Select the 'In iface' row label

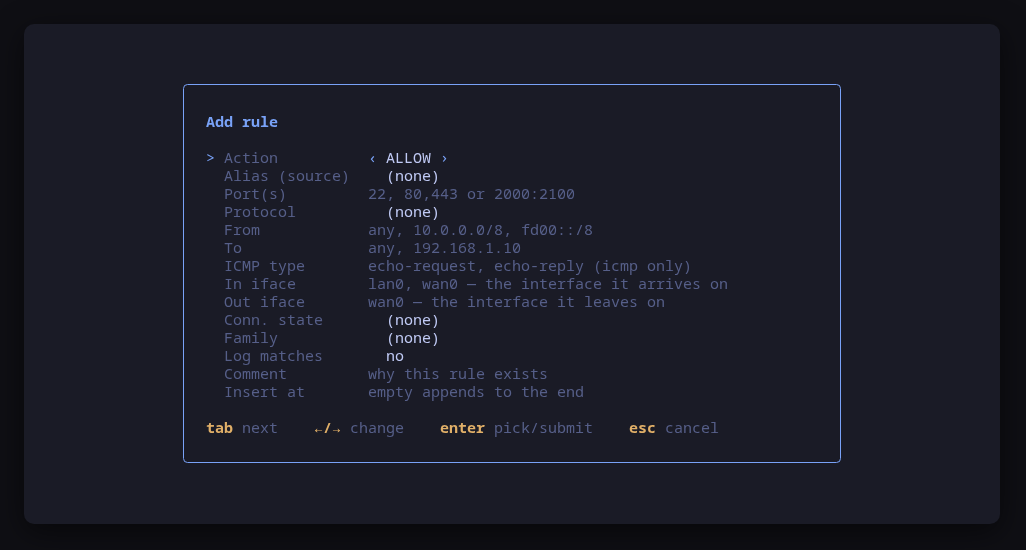point(260,284)
